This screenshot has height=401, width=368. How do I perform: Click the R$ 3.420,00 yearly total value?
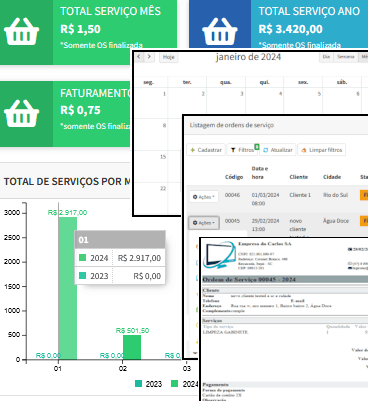click(291, 29)
